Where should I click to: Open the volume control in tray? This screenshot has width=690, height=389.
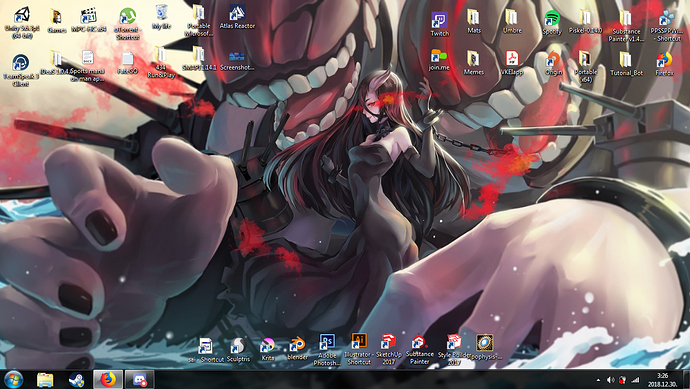tap(611, 380)
